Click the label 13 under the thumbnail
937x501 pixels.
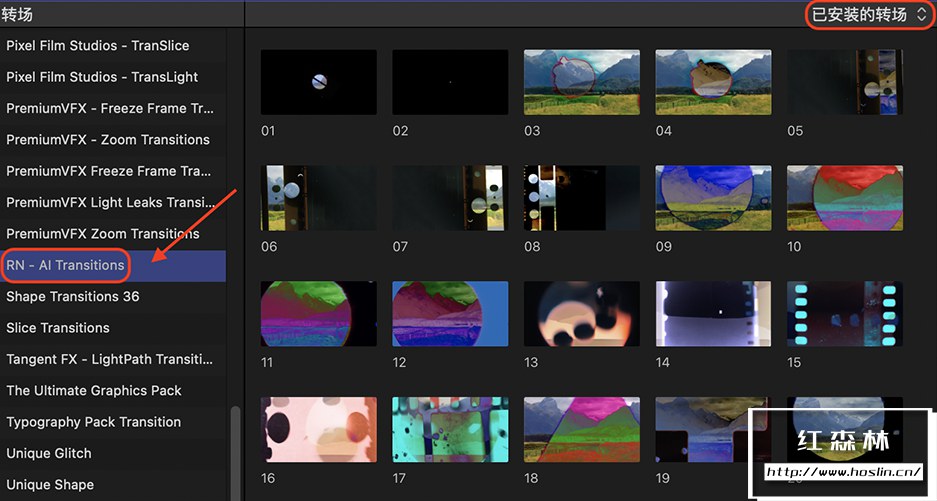(x=531, y=362)
